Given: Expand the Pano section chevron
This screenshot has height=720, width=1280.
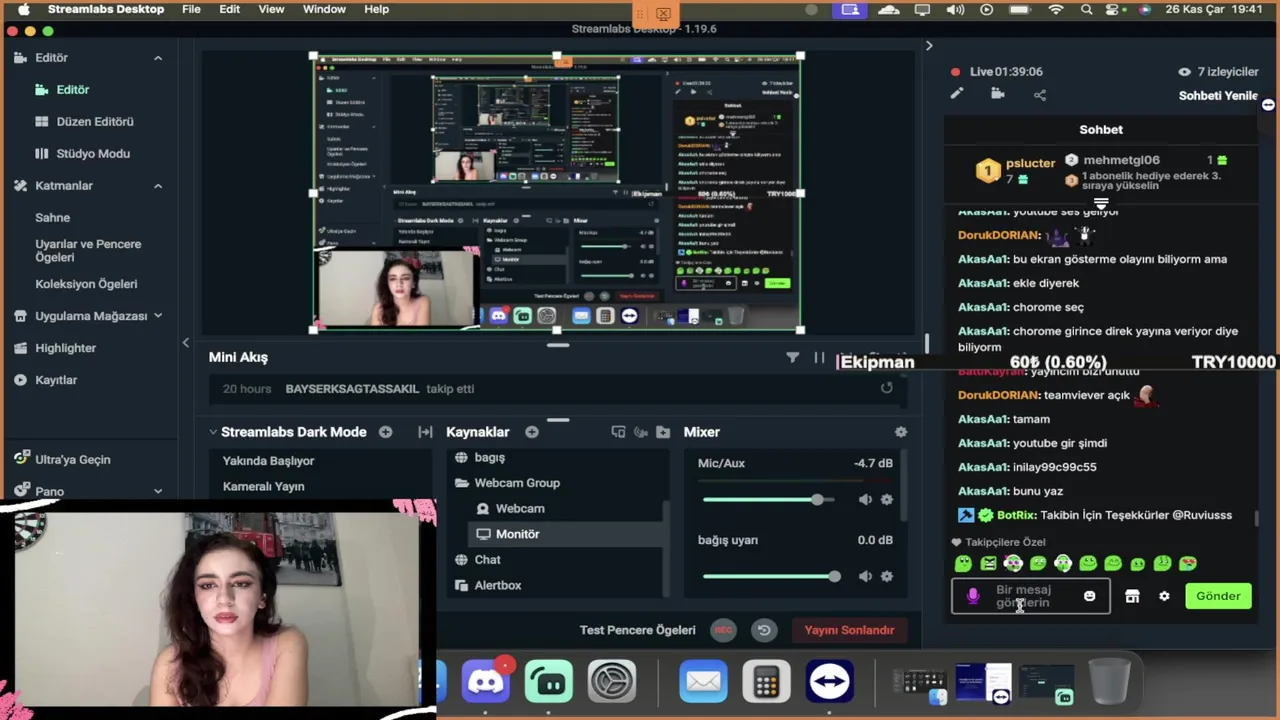Looking at the screenshot, I should pos(158,492).
